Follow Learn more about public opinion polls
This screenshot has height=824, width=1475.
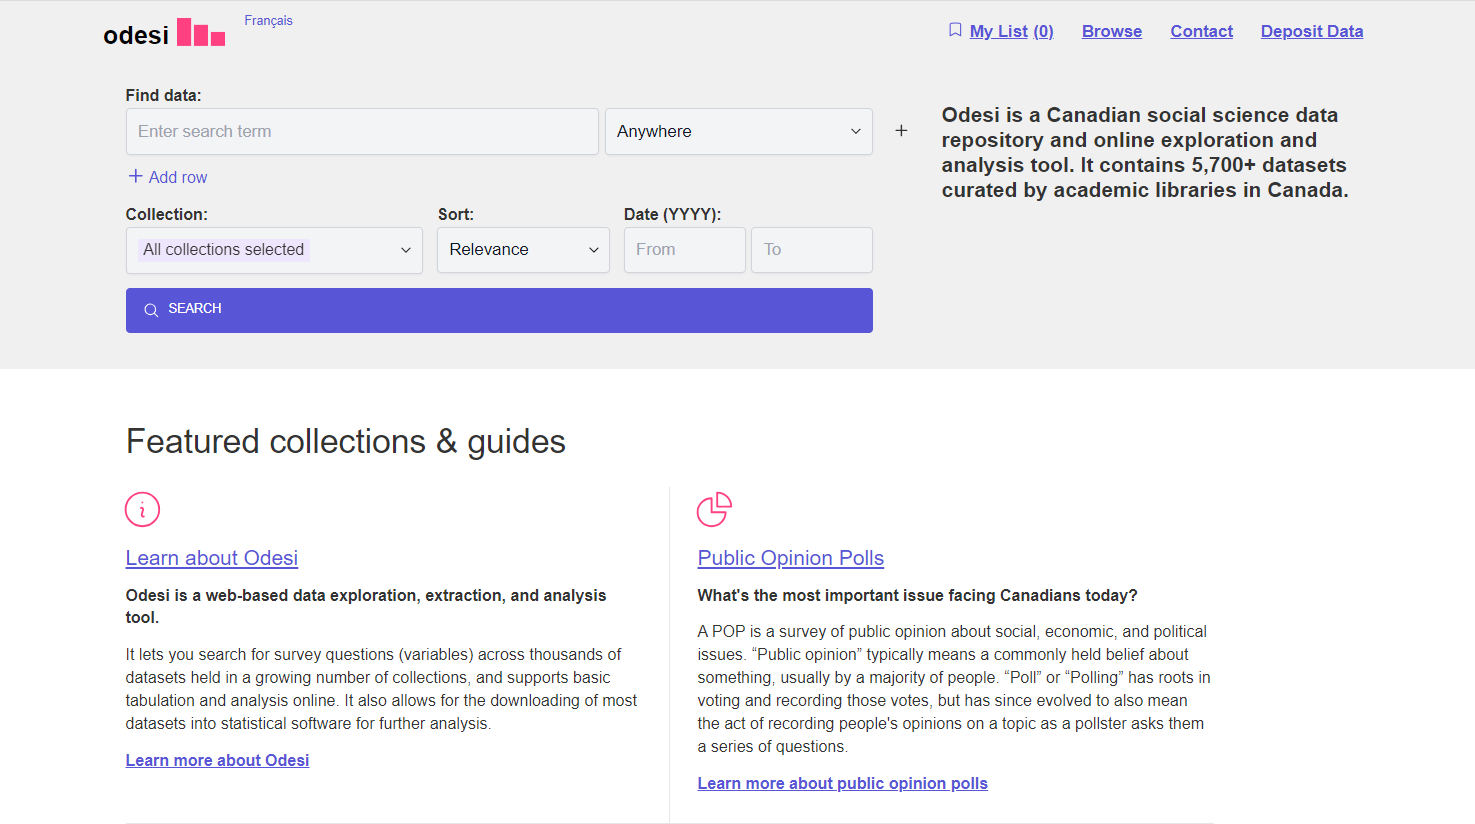pyautogui.click(x=843, y=783)
